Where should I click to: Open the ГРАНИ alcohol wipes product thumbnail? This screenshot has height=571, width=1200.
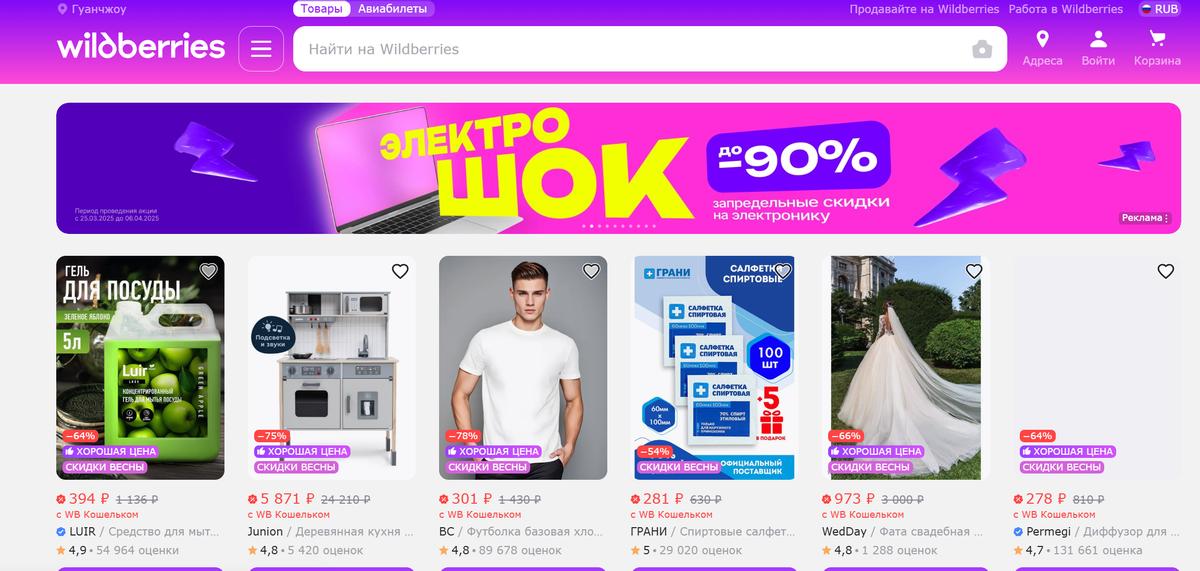(714, 368)
